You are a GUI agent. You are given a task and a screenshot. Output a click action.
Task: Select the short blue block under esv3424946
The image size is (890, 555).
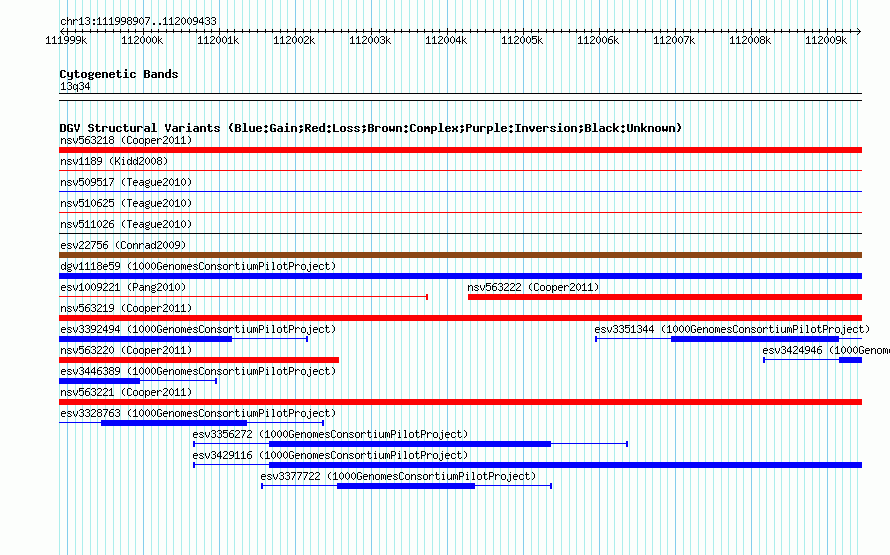[850, 360]
